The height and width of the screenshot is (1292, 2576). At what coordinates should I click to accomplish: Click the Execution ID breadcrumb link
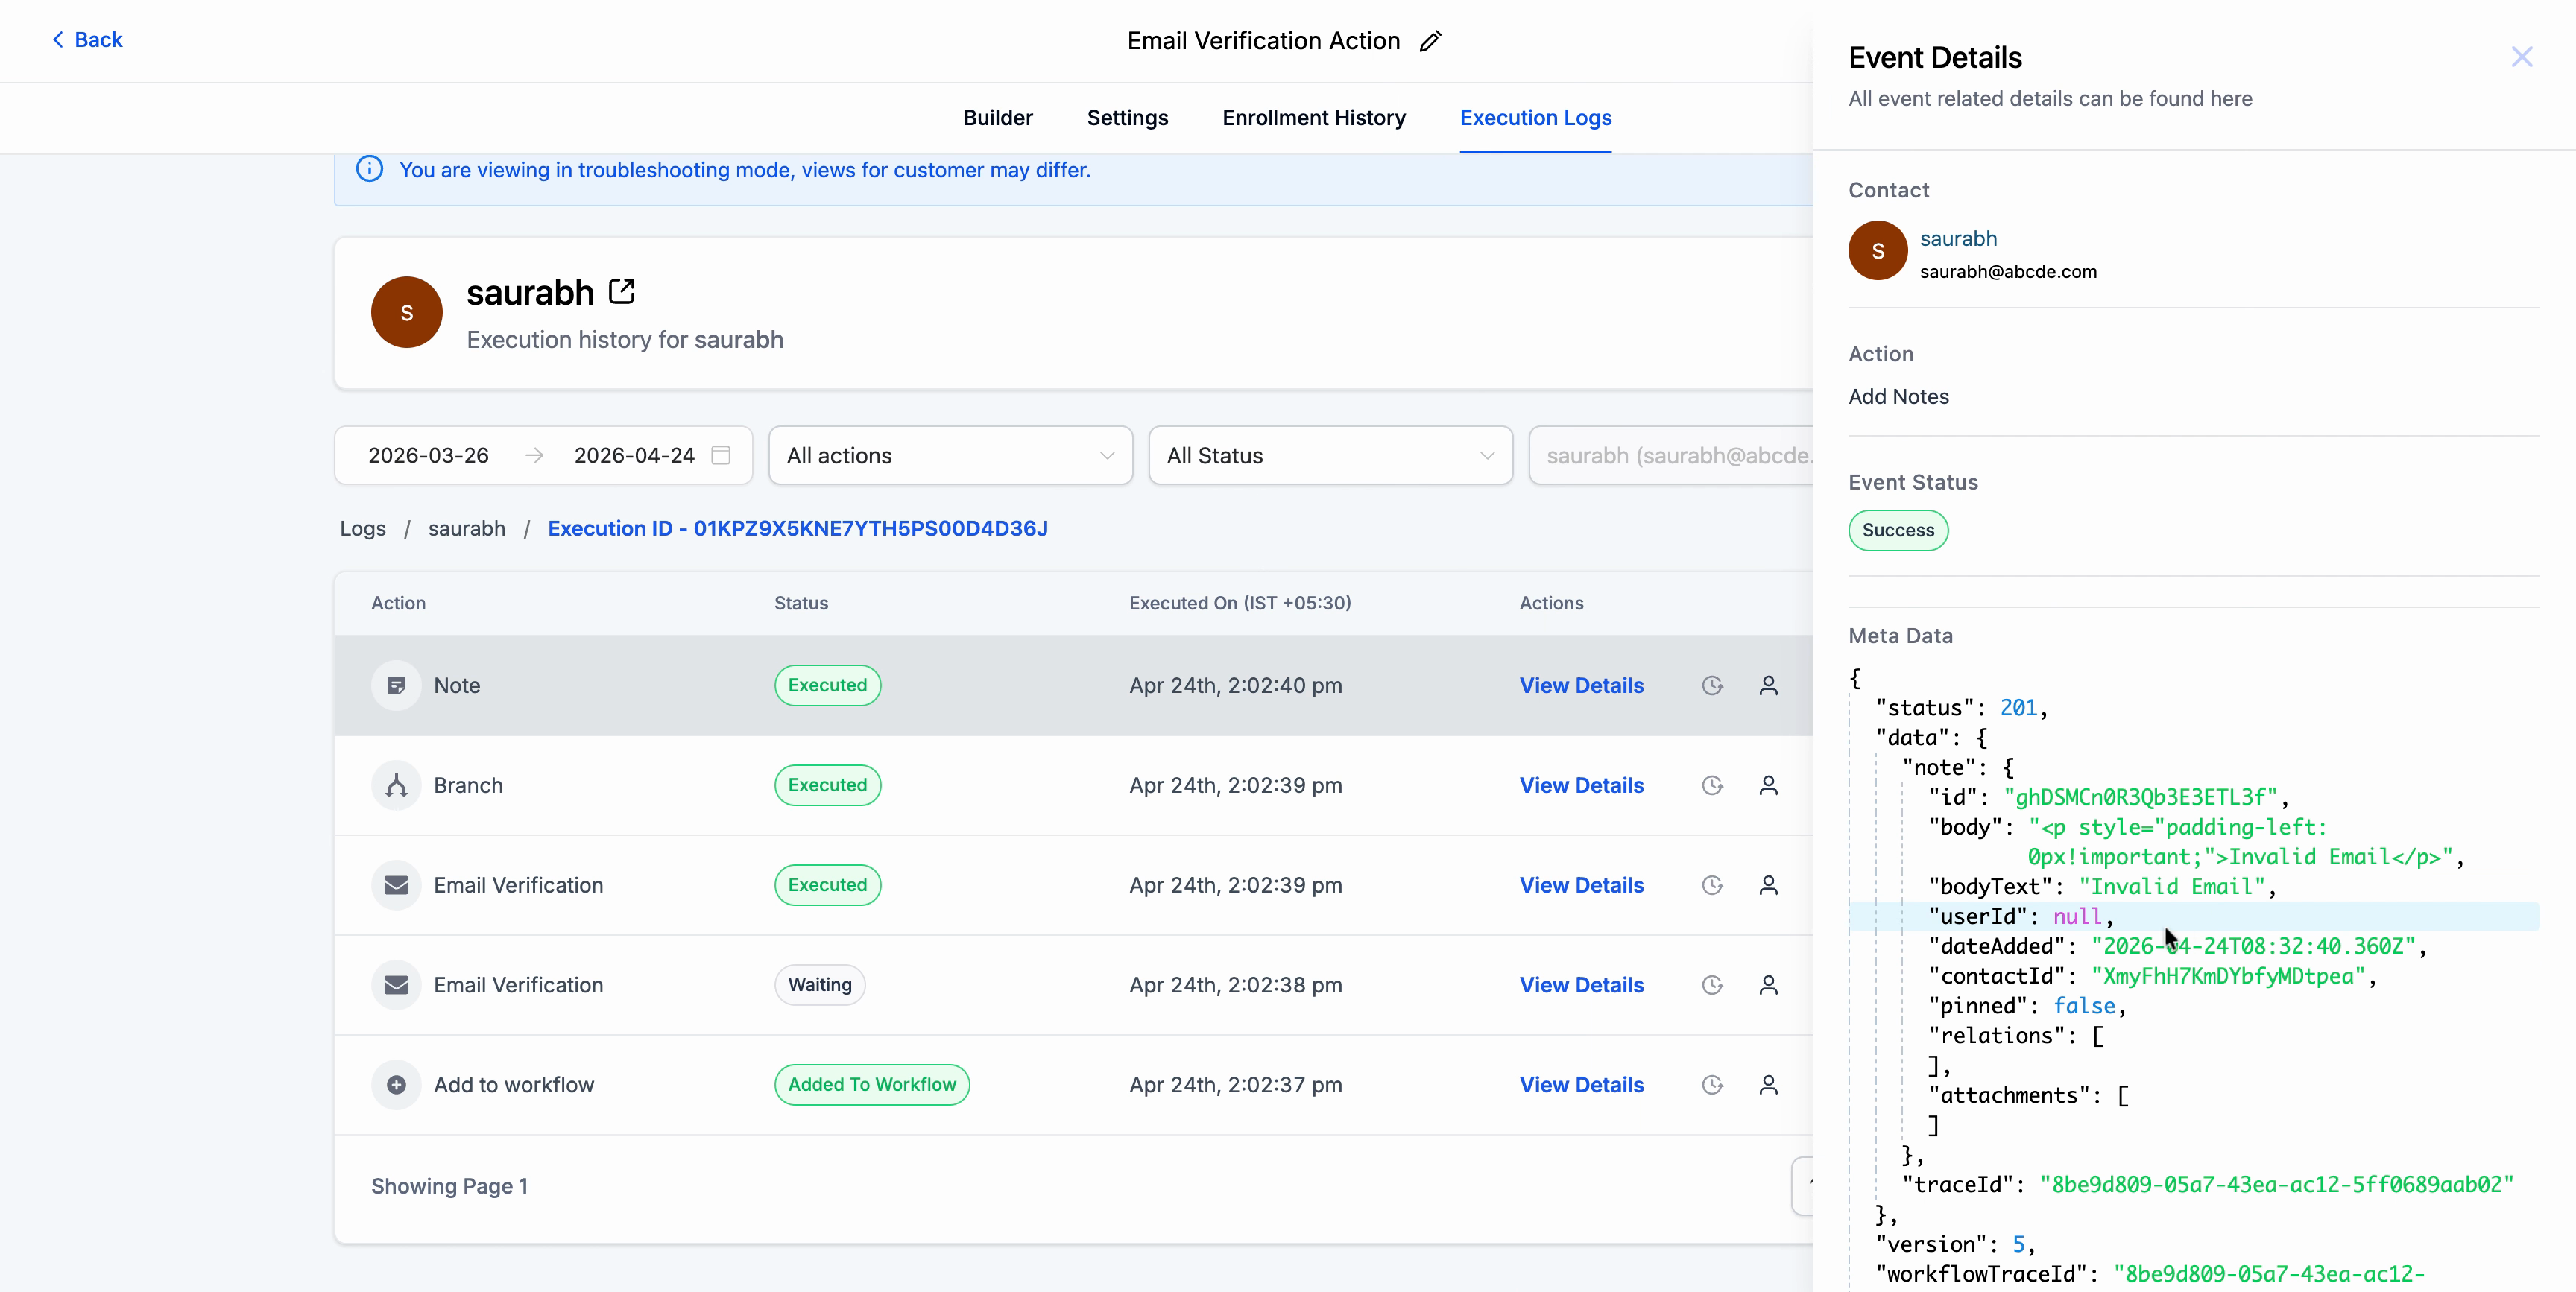tap(797, 528)
